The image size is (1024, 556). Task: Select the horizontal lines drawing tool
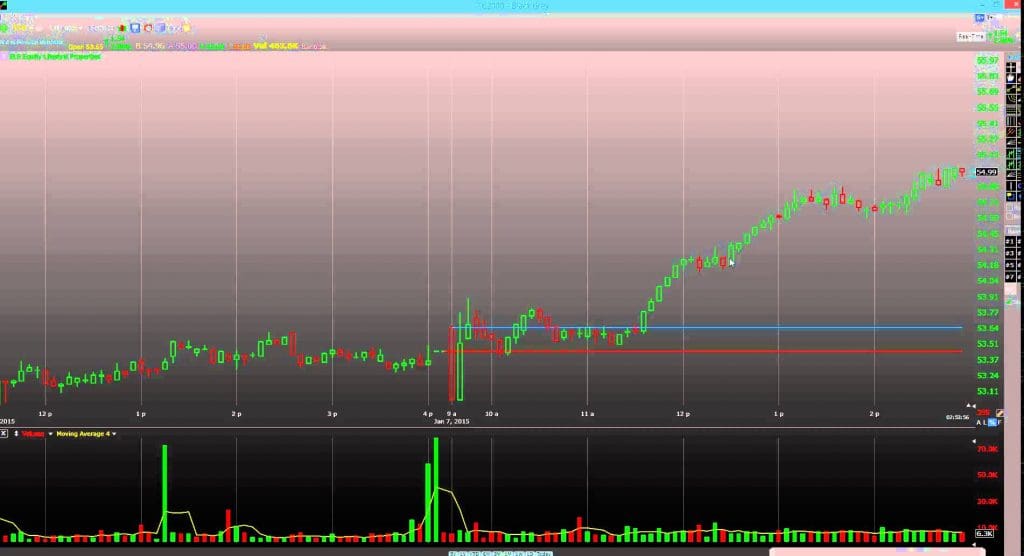click(1011, 108)
